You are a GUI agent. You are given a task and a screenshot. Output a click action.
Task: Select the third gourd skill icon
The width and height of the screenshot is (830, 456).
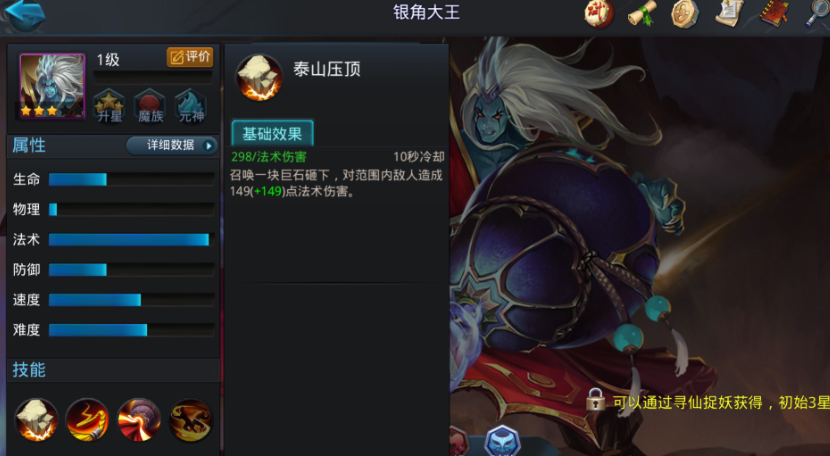point(139,421)
